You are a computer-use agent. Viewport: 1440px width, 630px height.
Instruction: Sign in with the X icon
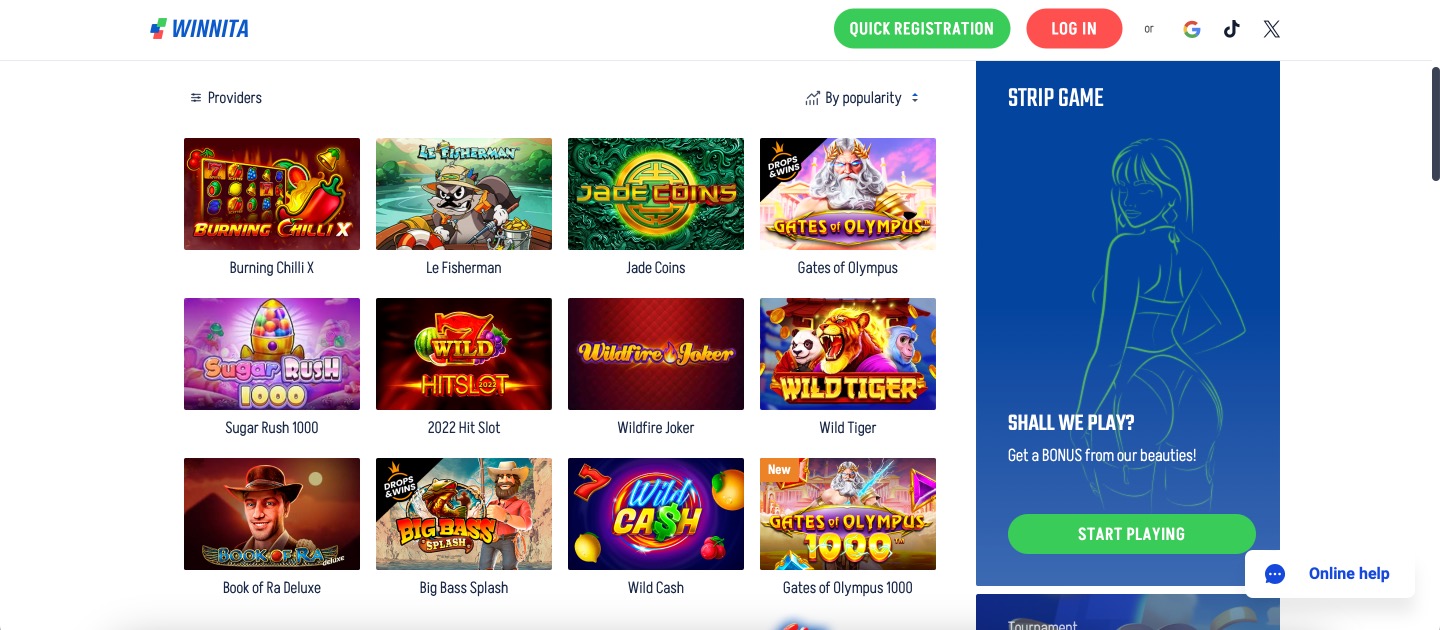pos(1271,29)
